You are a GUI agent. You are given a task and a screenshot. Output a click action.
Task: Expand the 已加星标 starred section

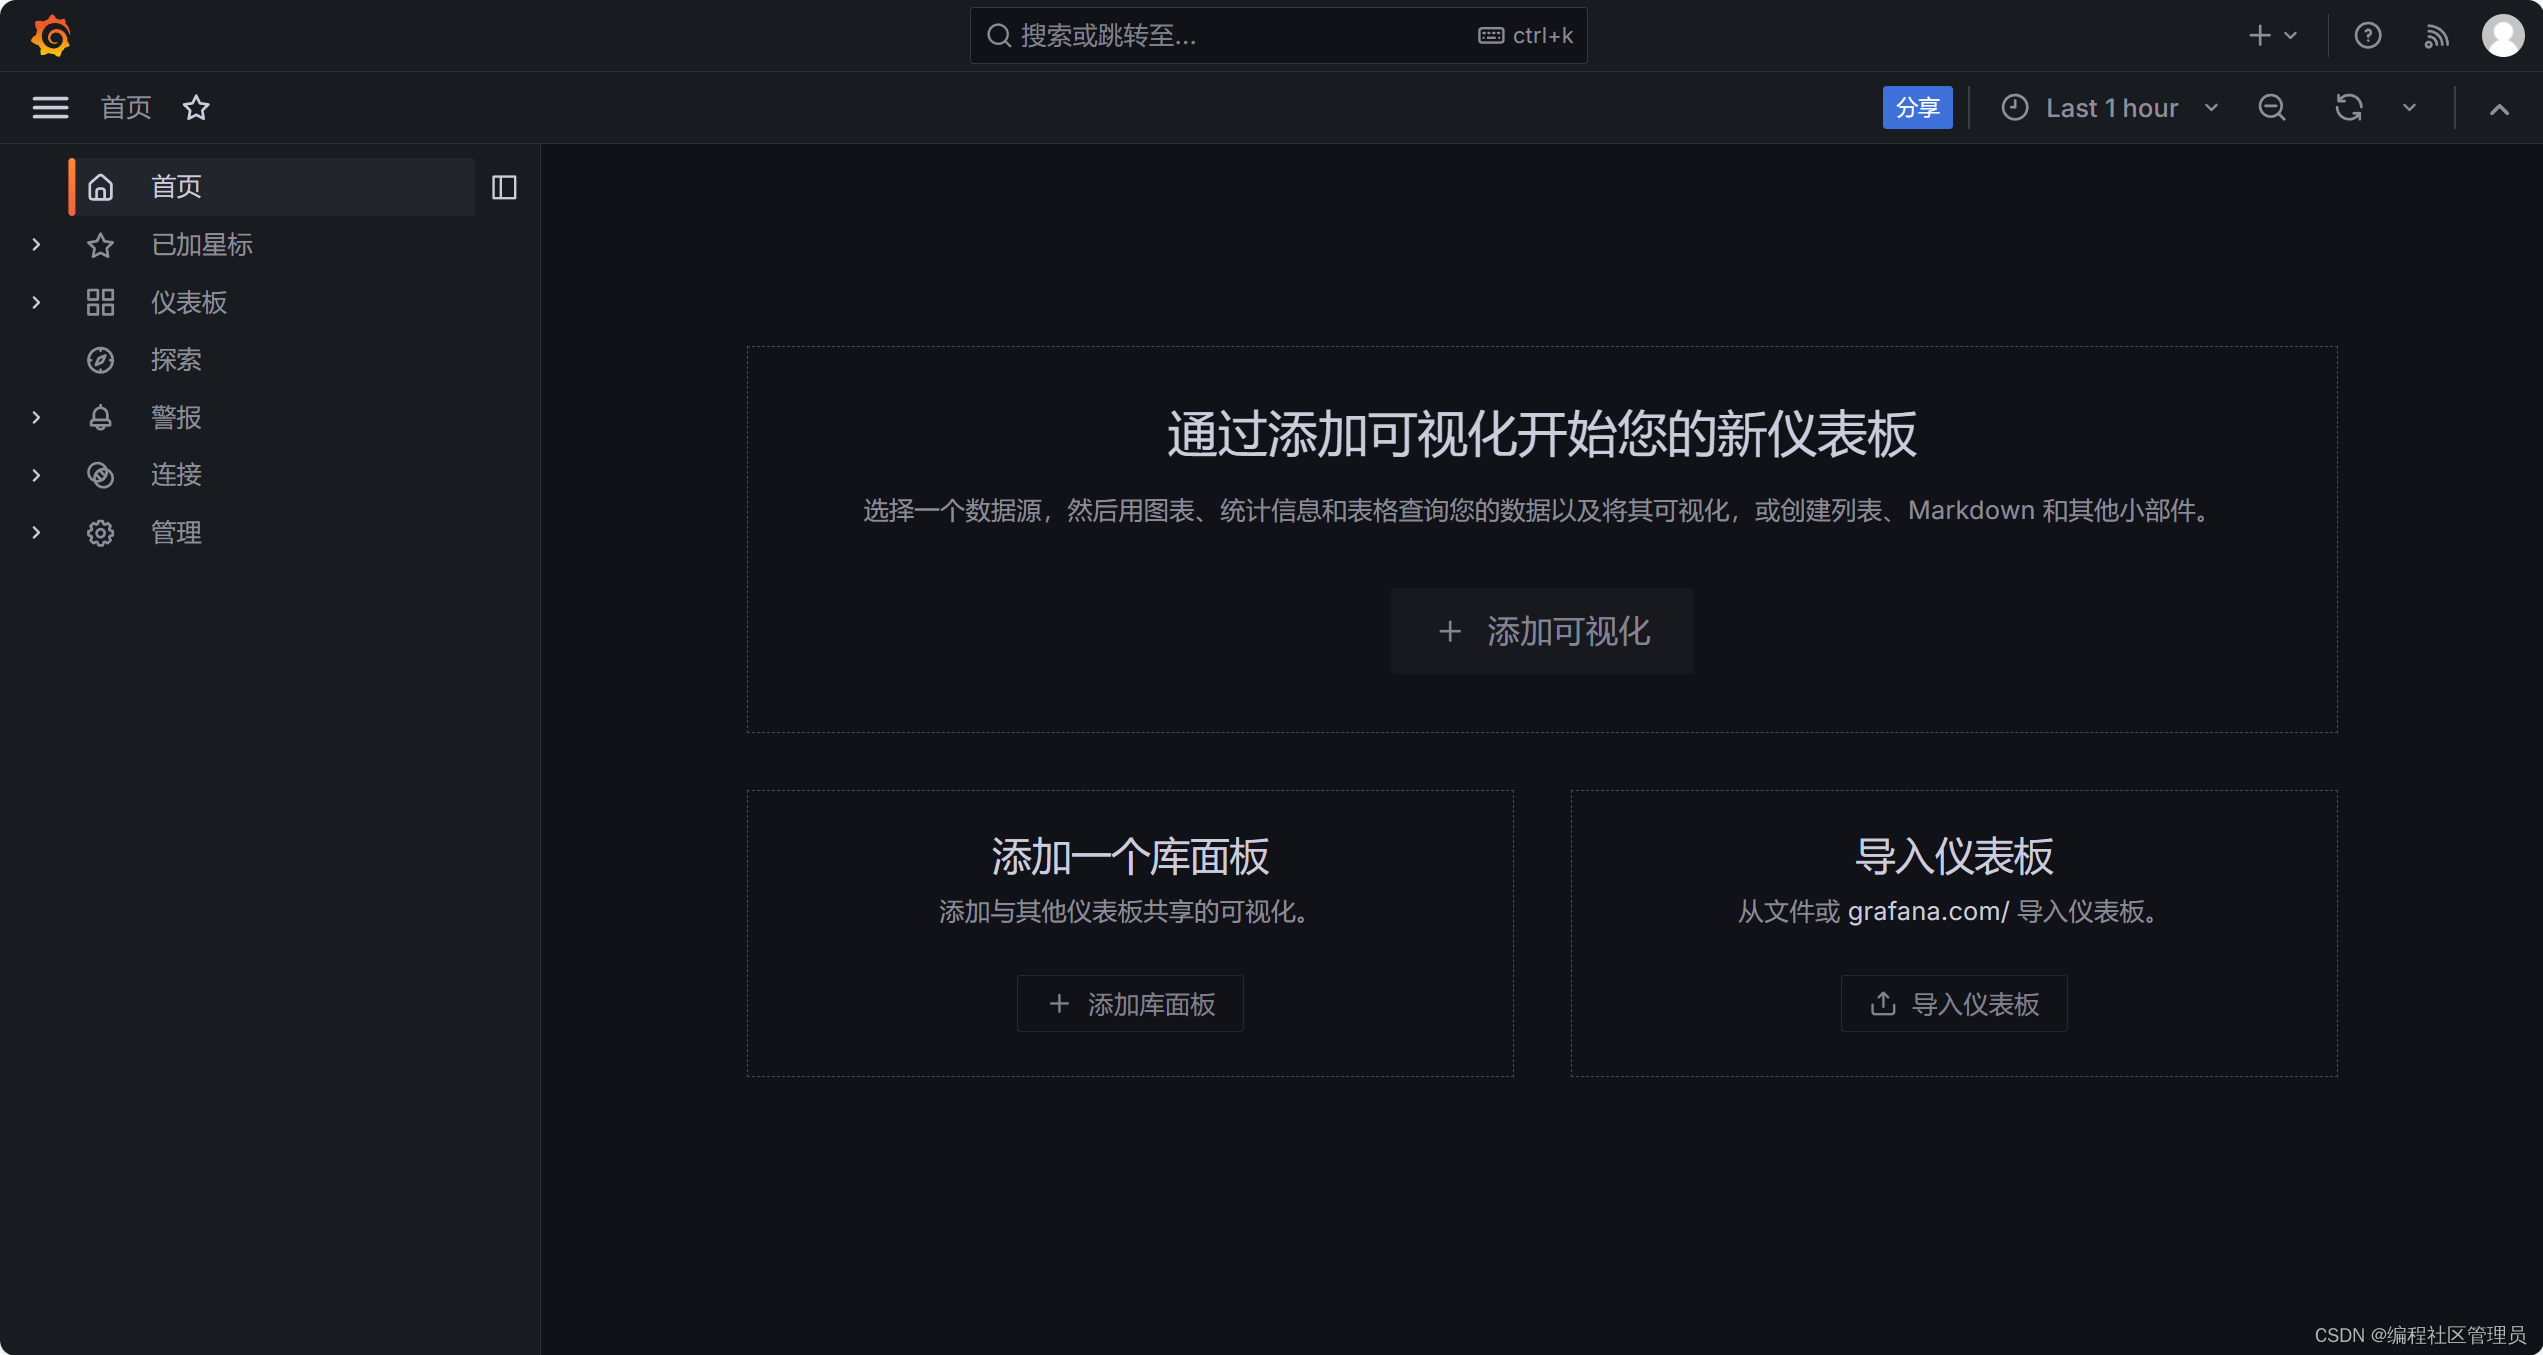[37, 244]
